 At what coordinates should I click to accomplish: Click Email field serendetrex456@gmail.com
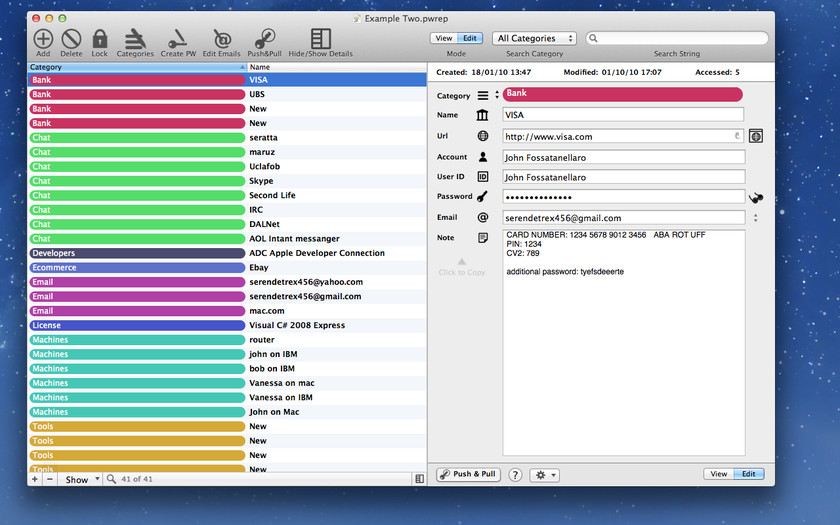tap(624, 218)
